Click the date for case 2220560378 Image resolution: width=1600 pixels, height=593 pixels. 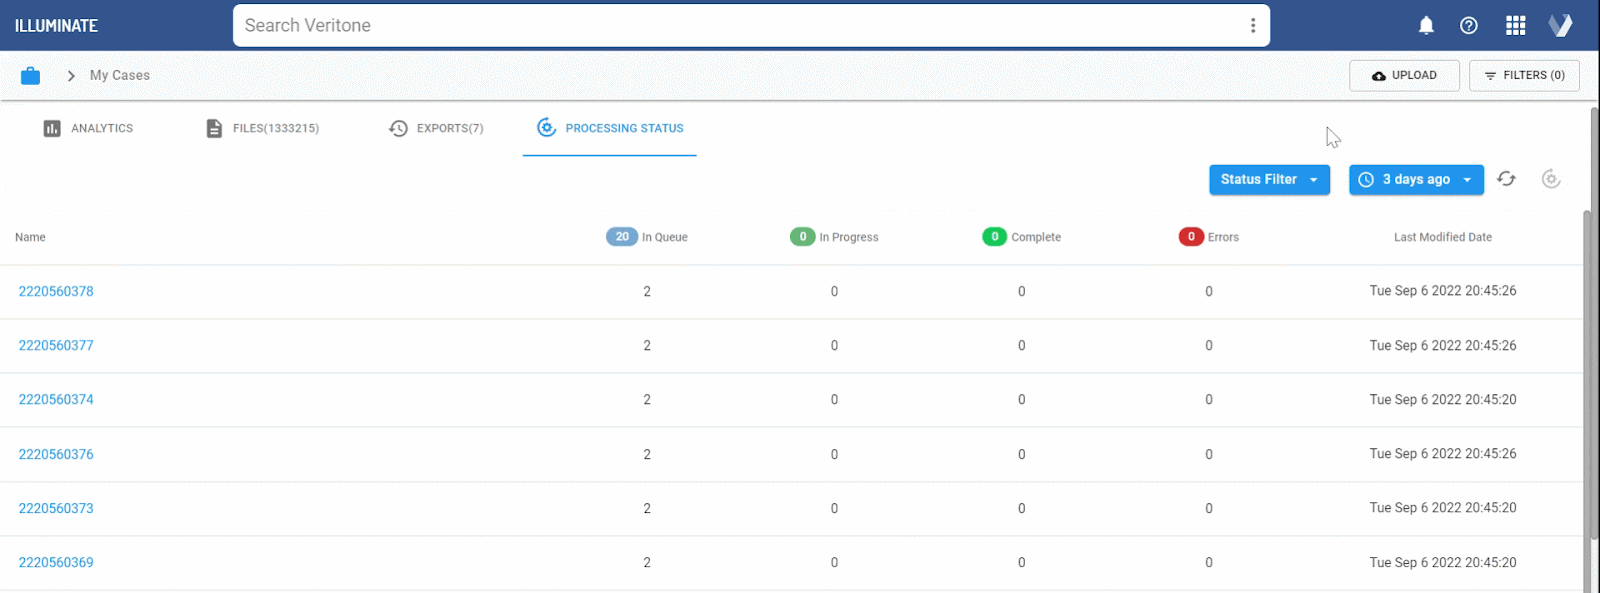click(x=1443, y=291)
